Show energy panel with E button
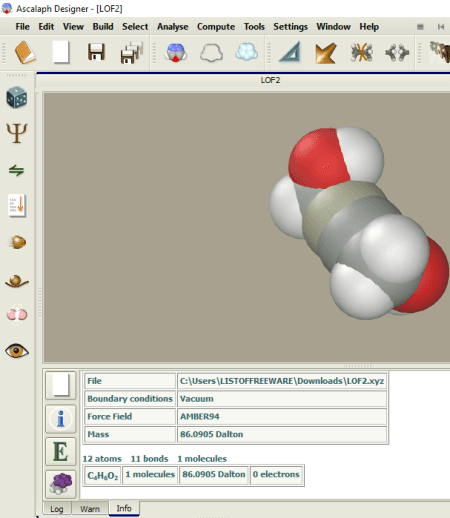The image size is (450, 518). pyautogui.click(x=61, y=452)
